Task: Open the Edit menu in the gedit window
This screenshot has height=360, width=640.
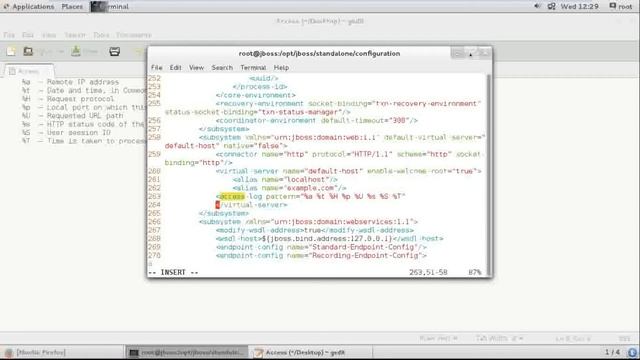Action: tap(28, 35)
